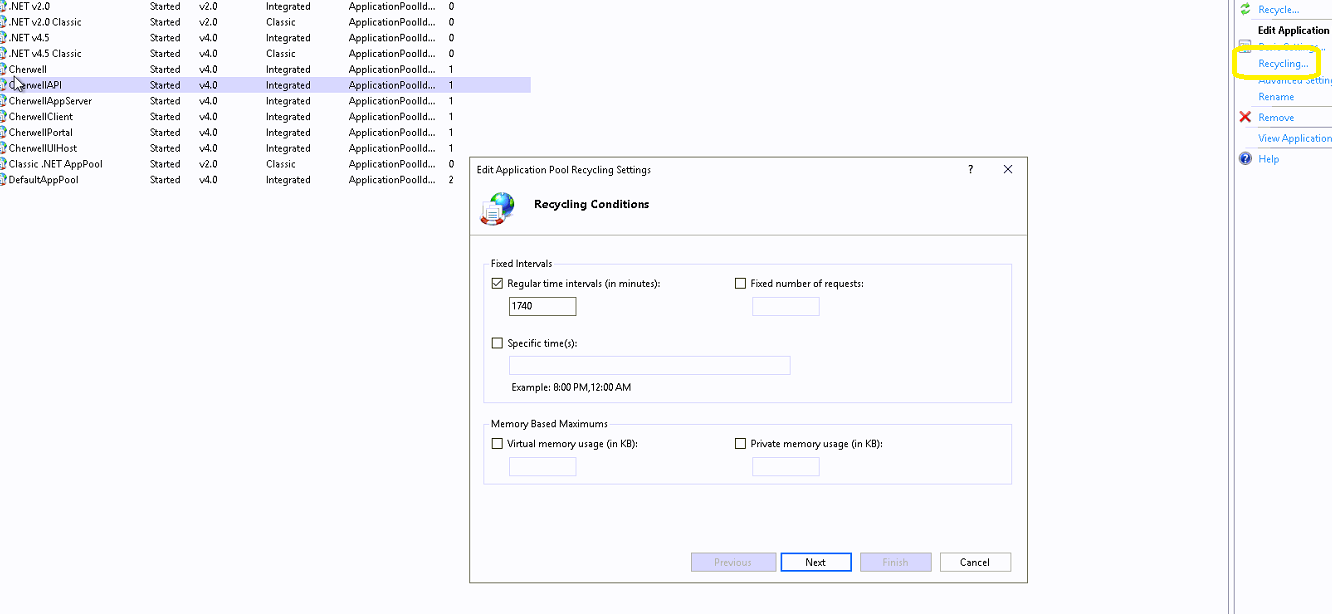Screen dimensions: 1332x614
Task: Click the red Remove X icon
Action: (x=1245, y=117)
